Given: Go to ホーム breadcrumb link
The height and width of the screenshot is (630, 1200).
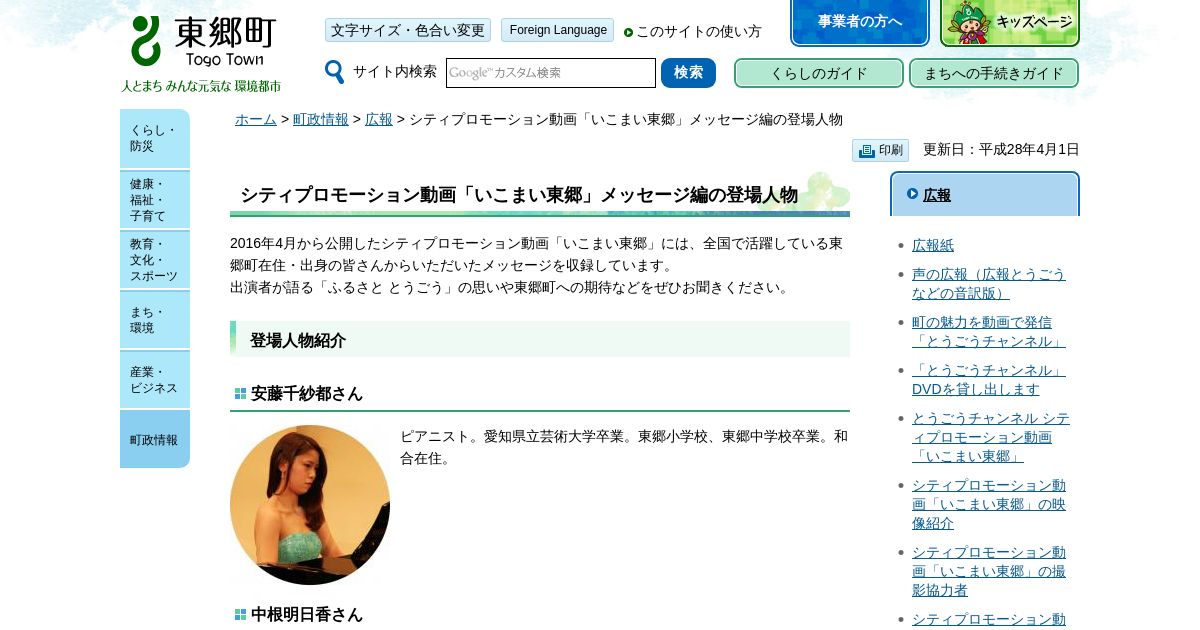Looking at the screenshot, I should tap(256, 119).
